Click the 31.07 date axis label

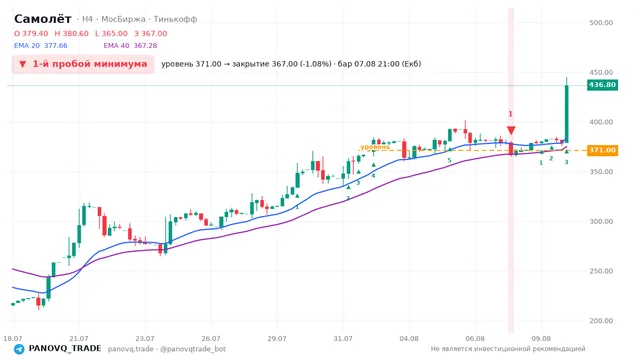point(343,339)
